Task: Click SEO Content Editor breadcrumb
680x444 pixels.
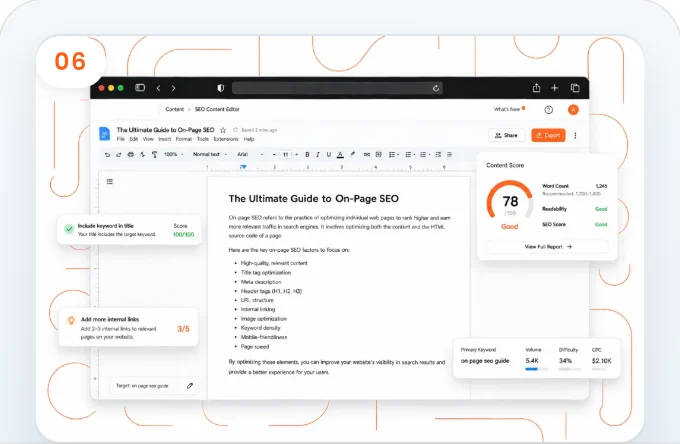Action: pyautogui.click(x=217, y=109)
